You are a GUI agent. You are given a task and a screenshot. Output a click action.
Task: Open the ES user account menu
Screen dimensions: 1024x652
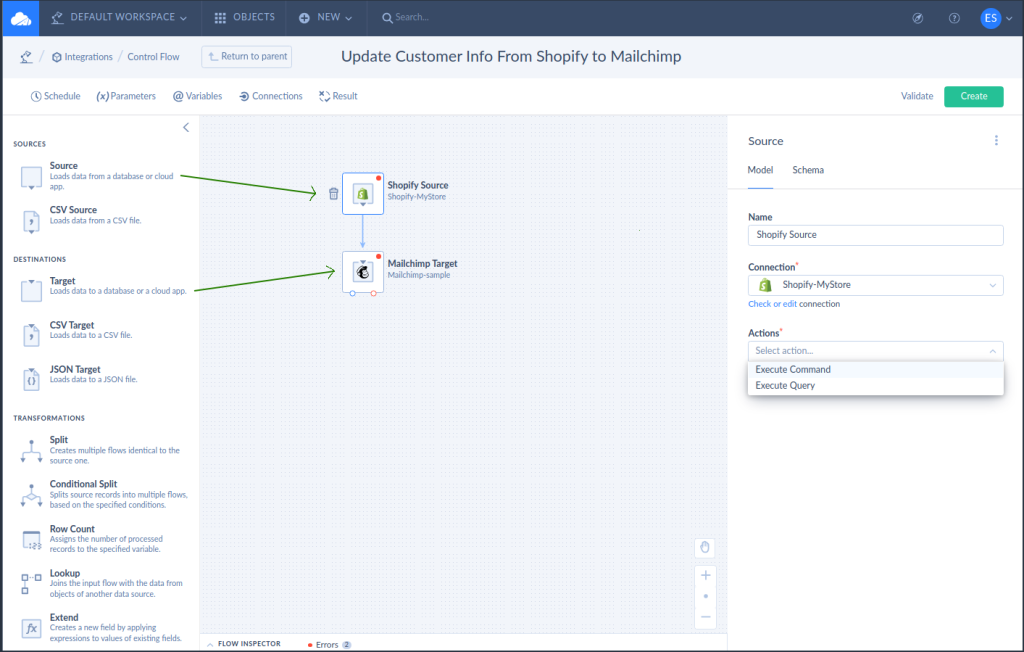point(996,18)
